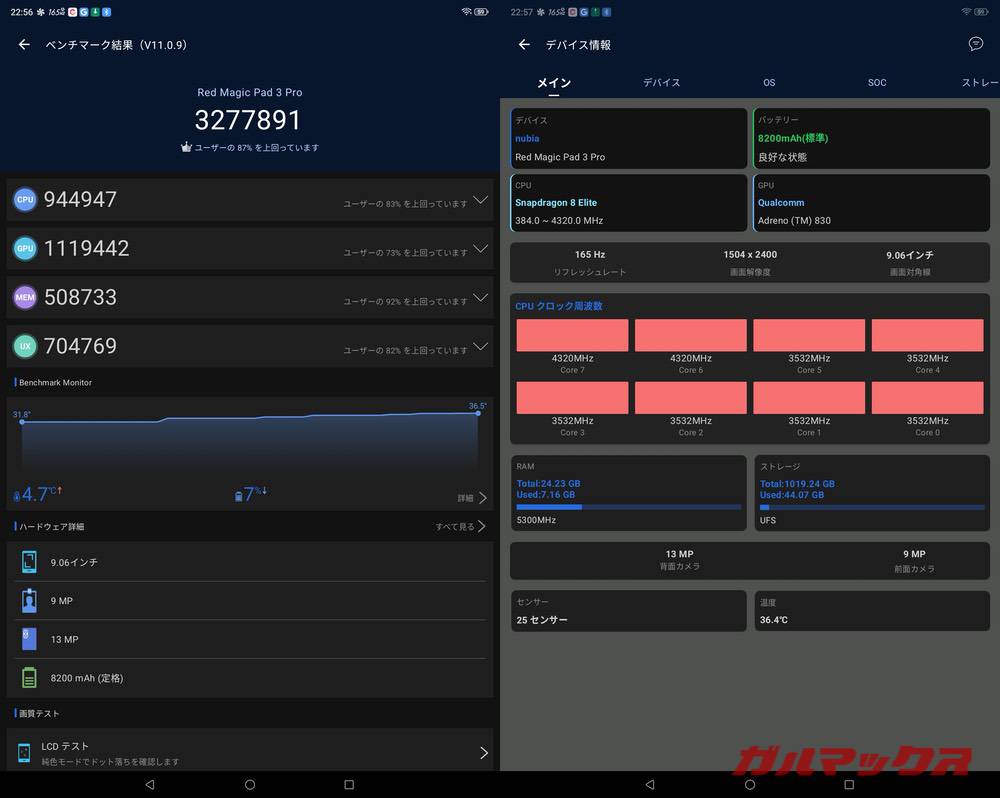
Task: Expand the CPU score 944947 details
Action: (x=480, y=200)
